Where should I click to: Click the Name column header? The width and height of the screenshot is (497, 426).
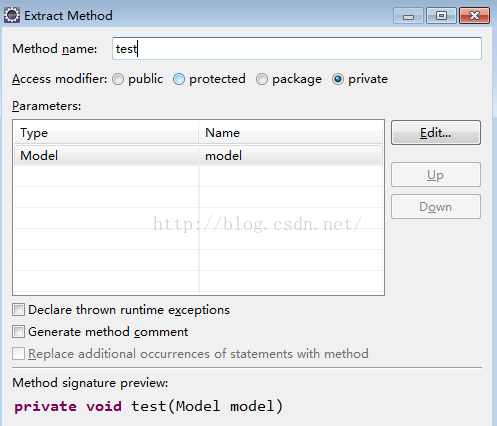(x=290, y=133)
